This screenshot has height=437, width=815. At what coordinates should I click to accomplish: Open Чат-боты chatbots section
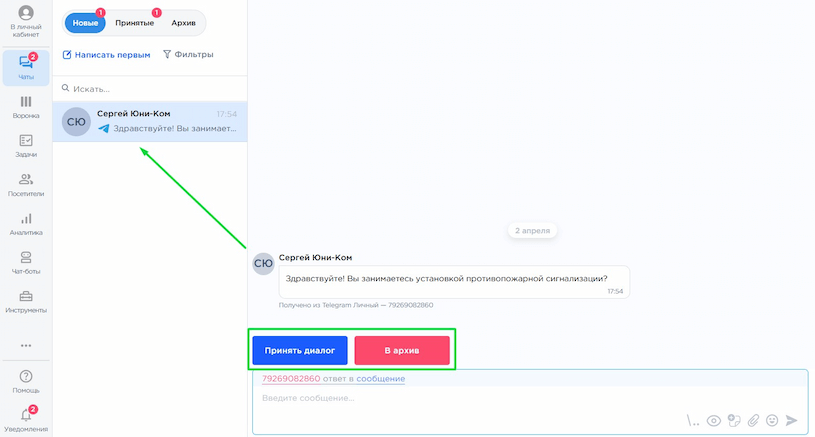coord(26,262)
